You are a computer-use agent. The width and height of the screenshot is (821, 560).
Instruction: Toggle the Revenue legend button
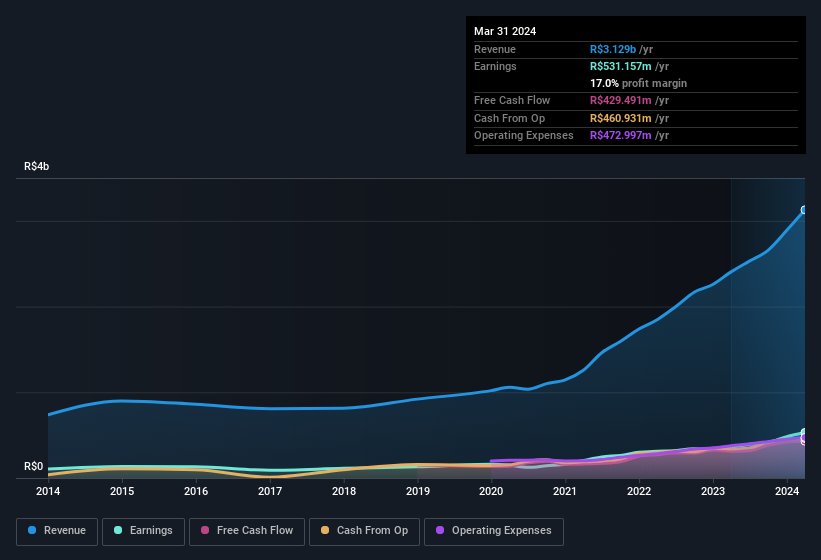57,531
